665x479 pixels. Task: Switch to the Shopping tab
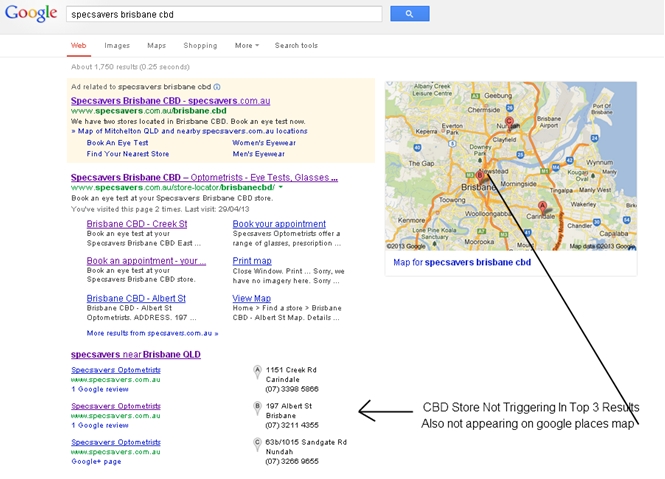pyautogui.click(x=200, y=45)
